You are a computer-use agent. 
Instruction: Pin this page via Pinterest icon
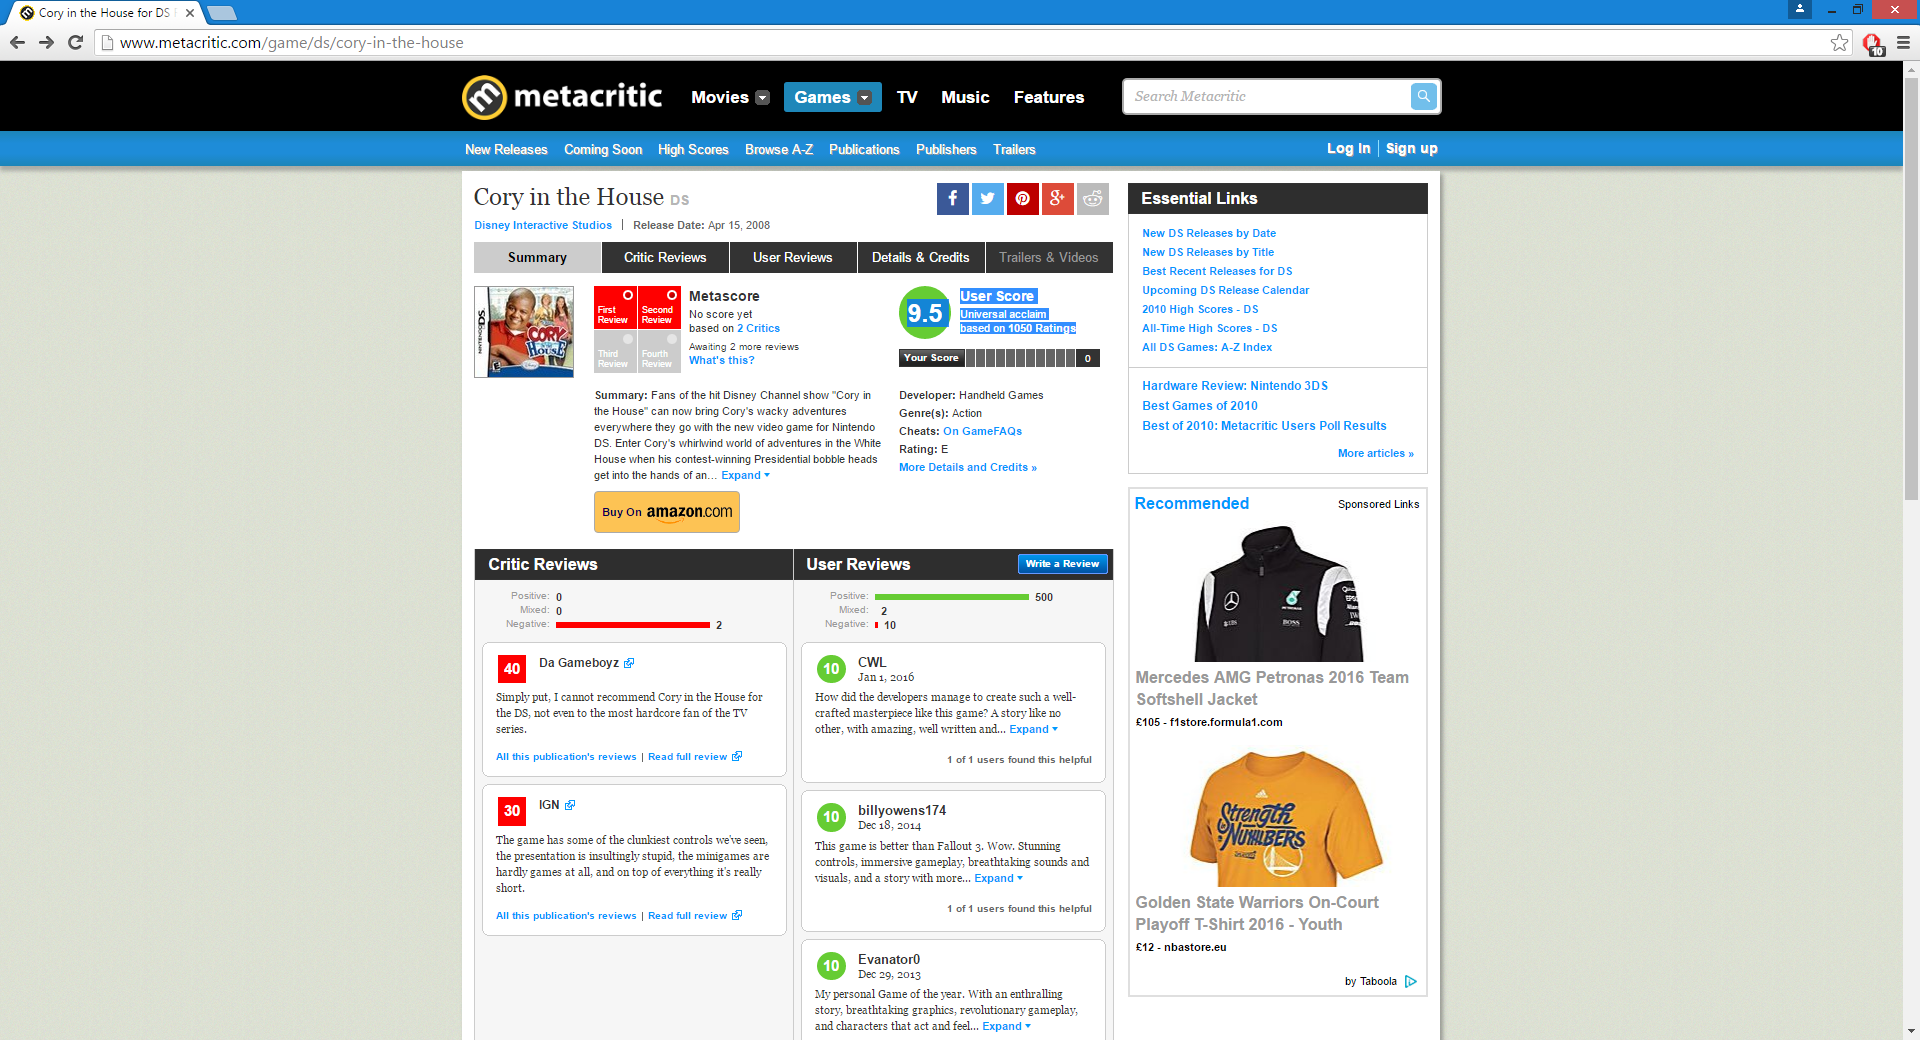(x=1022, y=199)
